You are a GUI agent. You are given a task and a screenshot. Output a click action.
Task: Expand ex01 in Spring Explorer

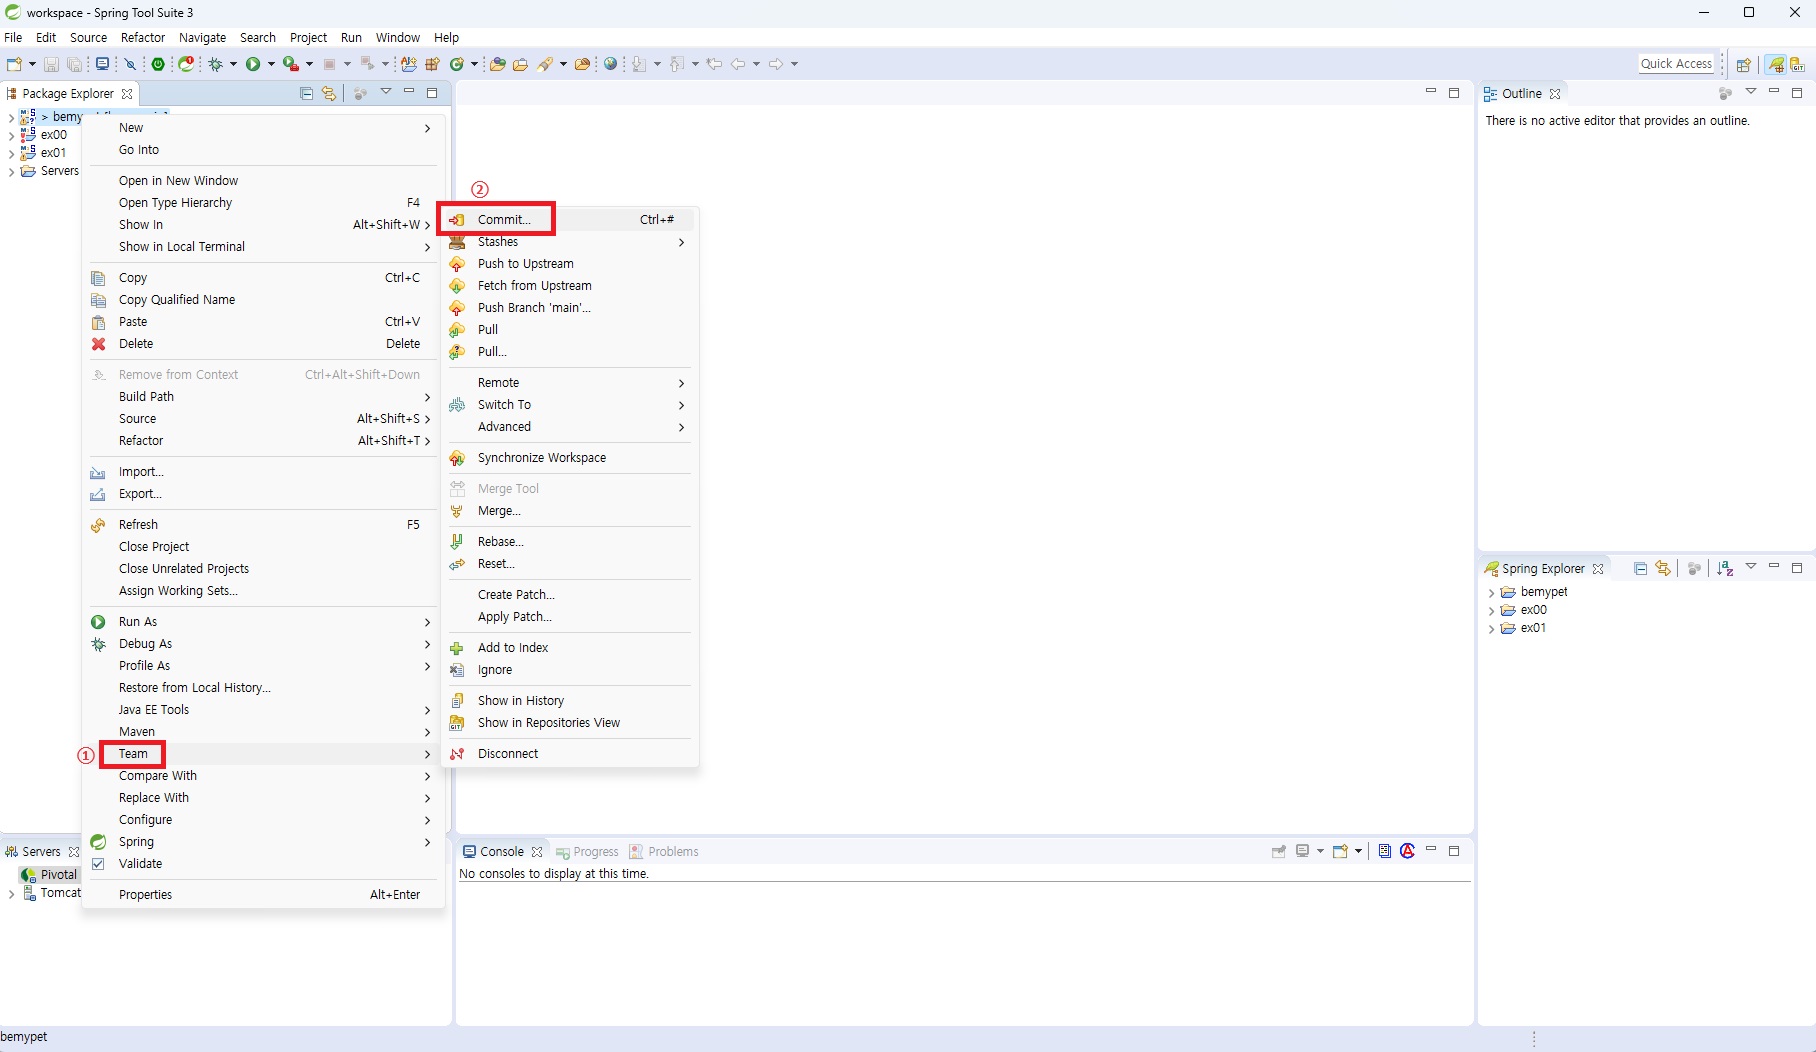pyautogui.click(x=1491, y=628)
